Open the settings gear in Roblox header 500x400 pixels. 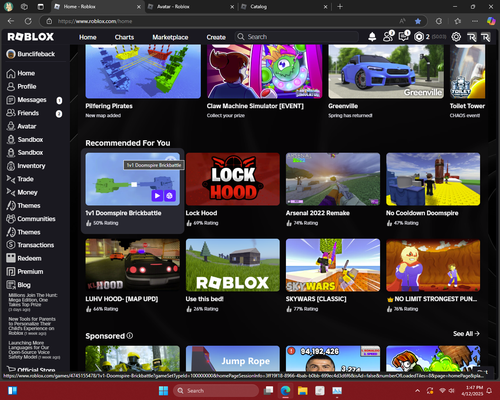(456, 37)
